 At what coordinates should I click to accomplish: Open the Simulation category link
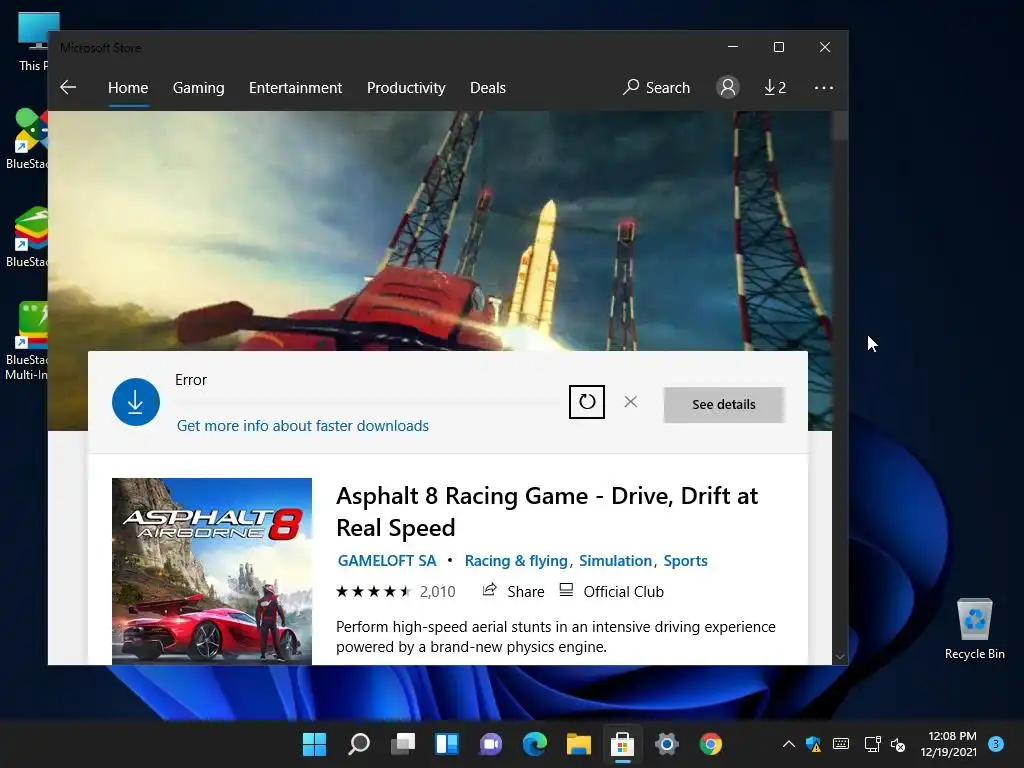(x=615, y=560)
